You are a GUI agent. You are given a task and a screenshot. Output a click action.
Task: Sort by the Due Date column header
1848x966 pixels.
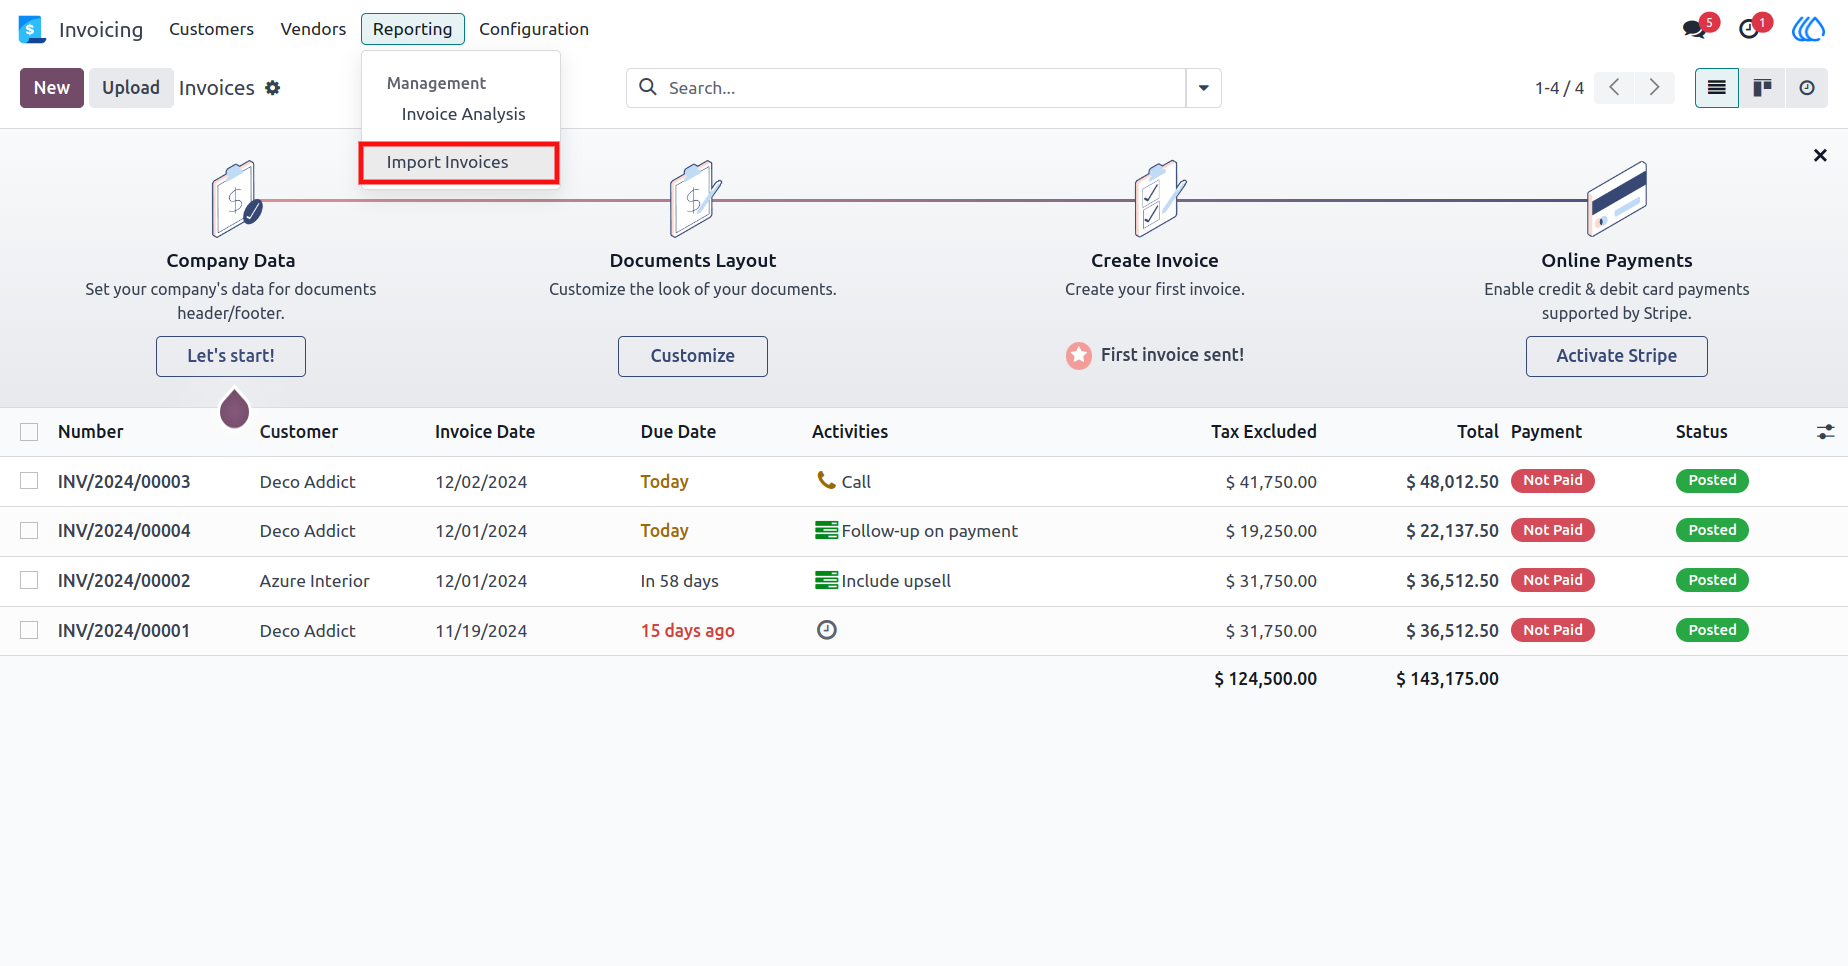click(x=678, y=432)
